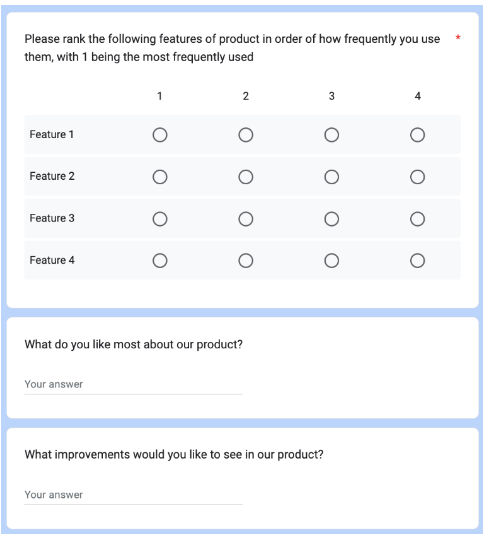The image size is (490, 540).
Task: Rank Feature 4 as 1
Action: [161, 262]
